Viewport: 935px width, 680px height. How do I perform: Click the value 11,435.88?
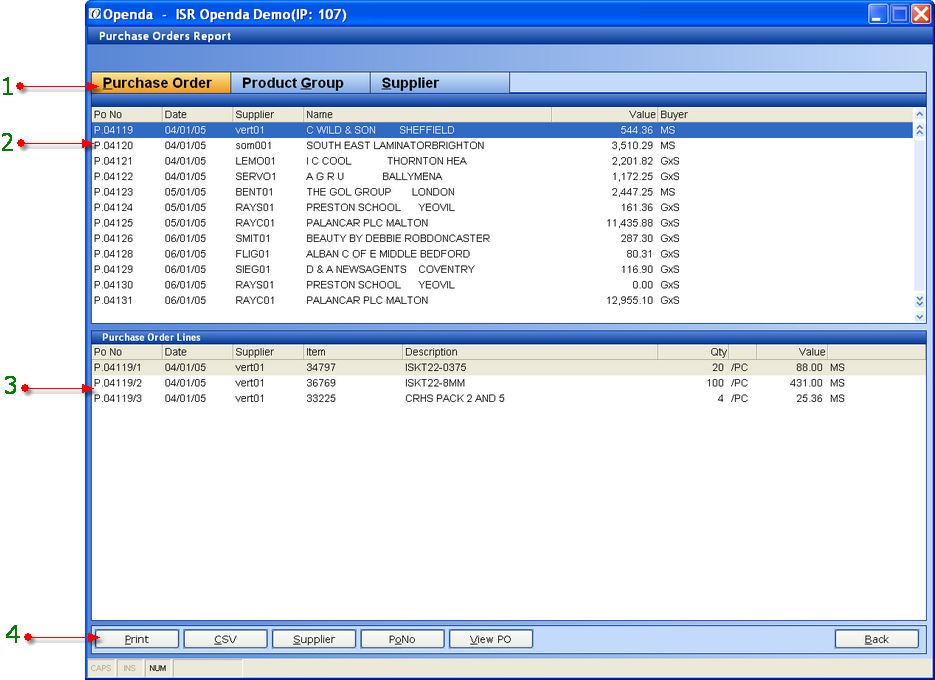coord(630,223)
